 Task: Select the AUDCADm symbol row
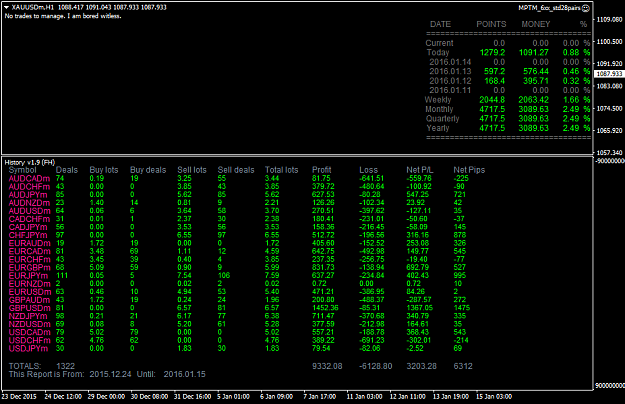click(239, 178)
